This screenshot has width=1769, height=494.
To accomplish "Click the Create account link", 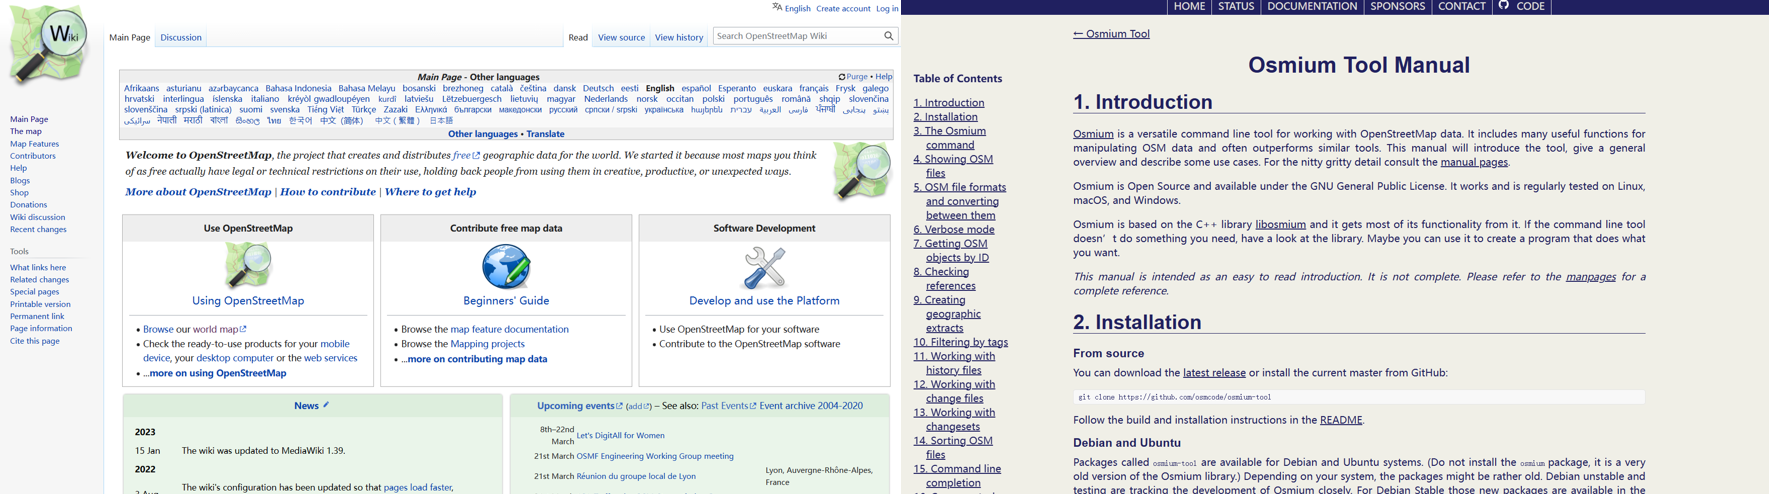I will [x=843, y=8].
